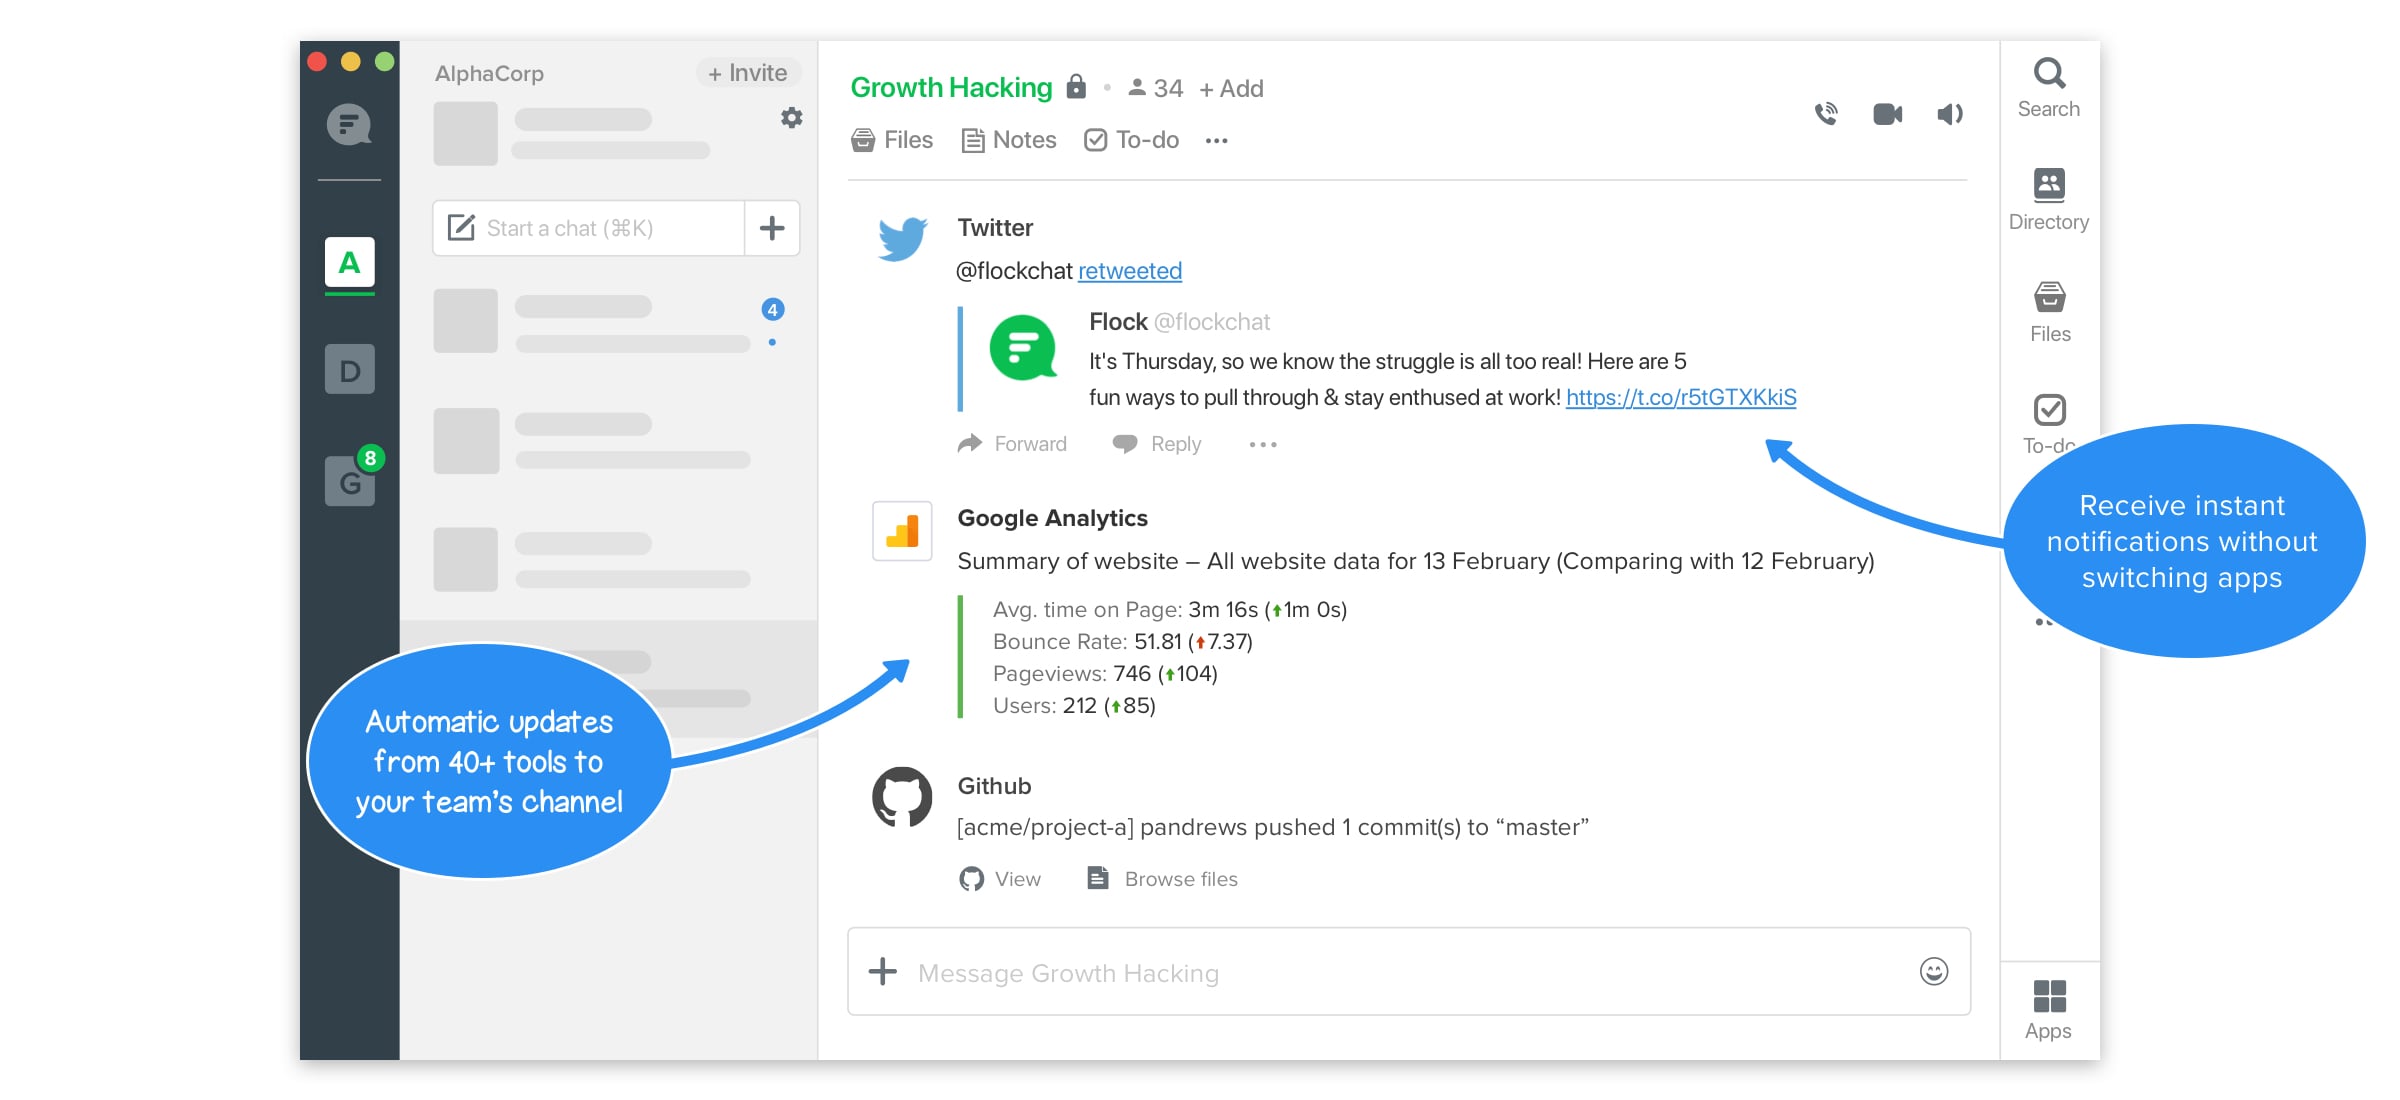Switch to team D in sidebar
This screenshot has height=1100, width=2400.
point(349,370)
